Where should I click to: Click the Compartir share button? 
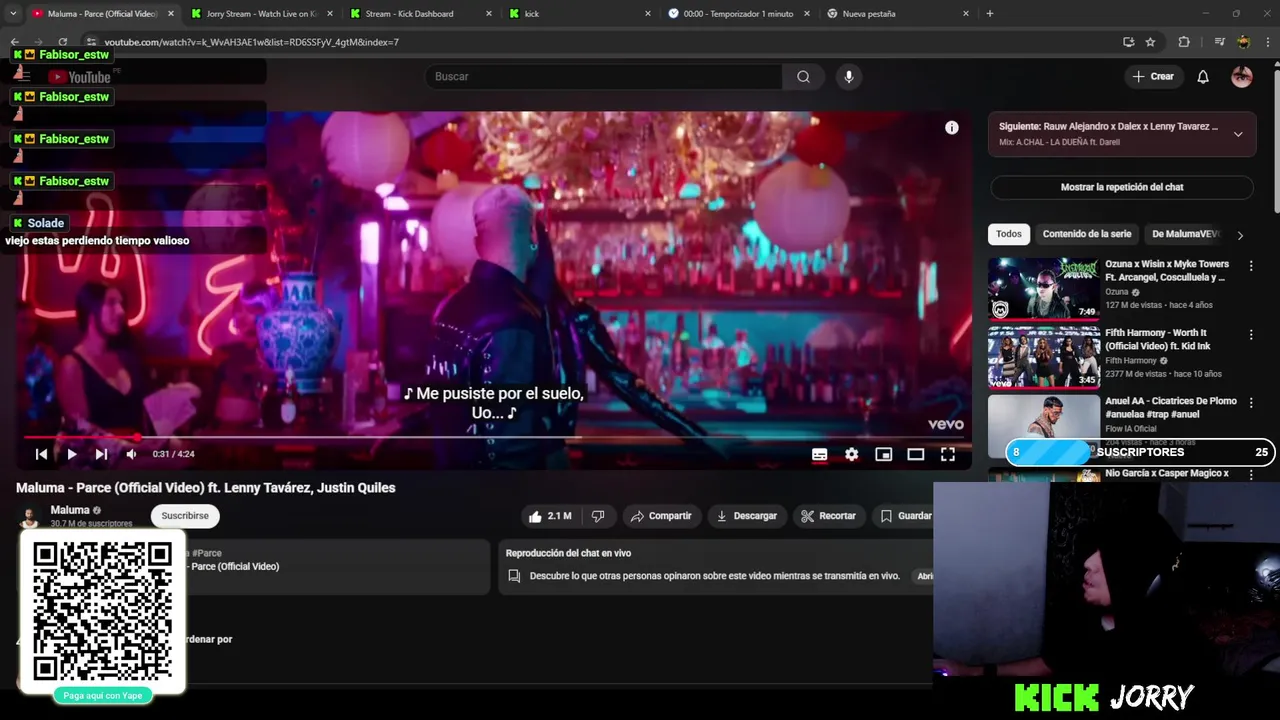[x=661, y=516]
